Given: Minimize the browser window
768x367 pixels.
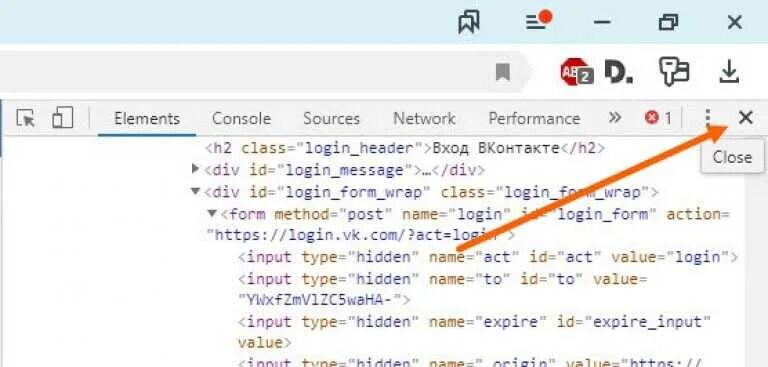Looking at the screenshot, I should point(602,23).
